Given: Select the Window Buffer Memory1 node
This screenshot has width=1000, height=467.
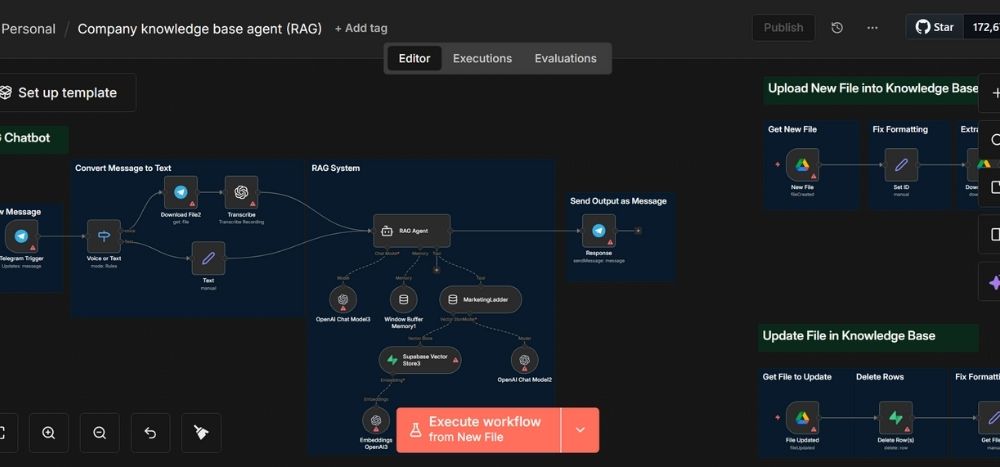Looking at the screenshot, I should (404, 299).
